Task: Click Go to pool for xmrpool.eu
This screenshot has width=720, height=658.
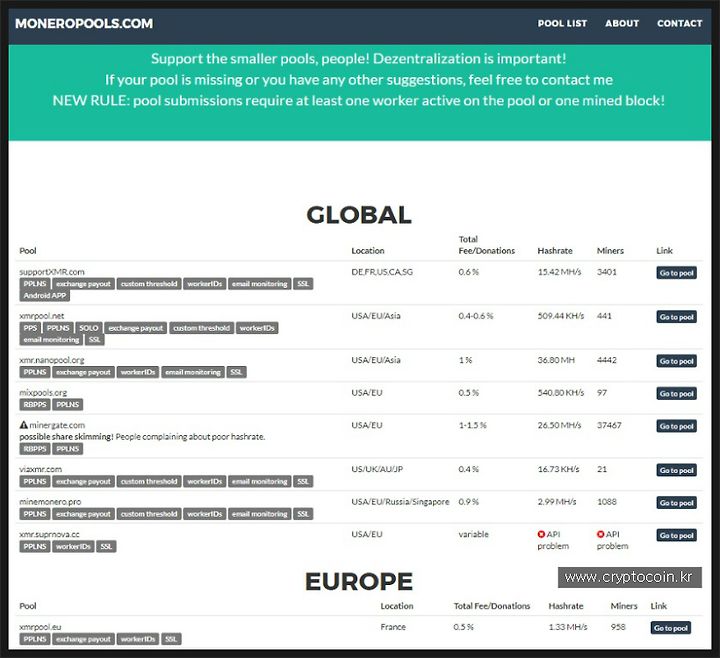Action: coord(670,628)
